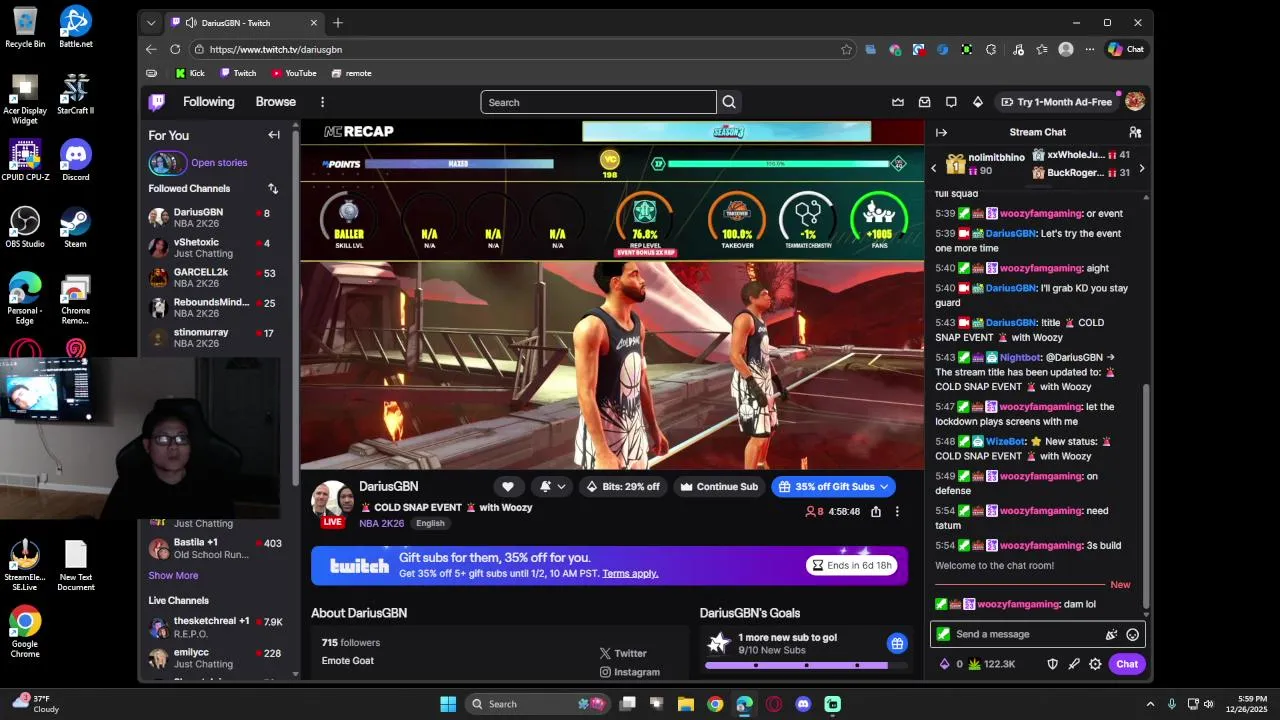The width and height of the screenshot is (1280, 720).
Task: Open the Twitch nav three-dot more menu
Action: (322, 102)
